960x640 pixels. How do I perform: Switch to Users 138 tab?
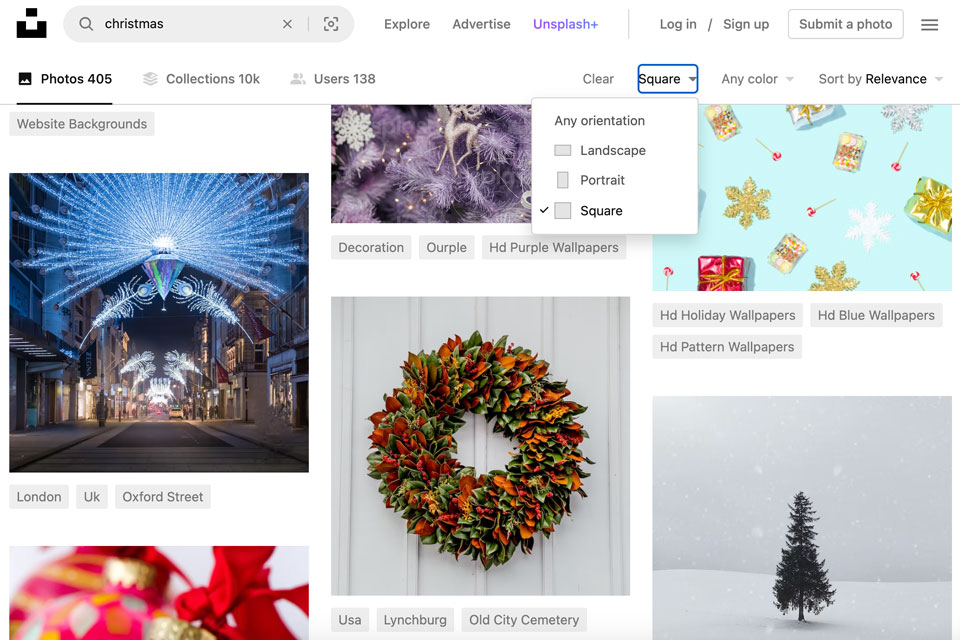pyautogui.click(x=333, y=79)
